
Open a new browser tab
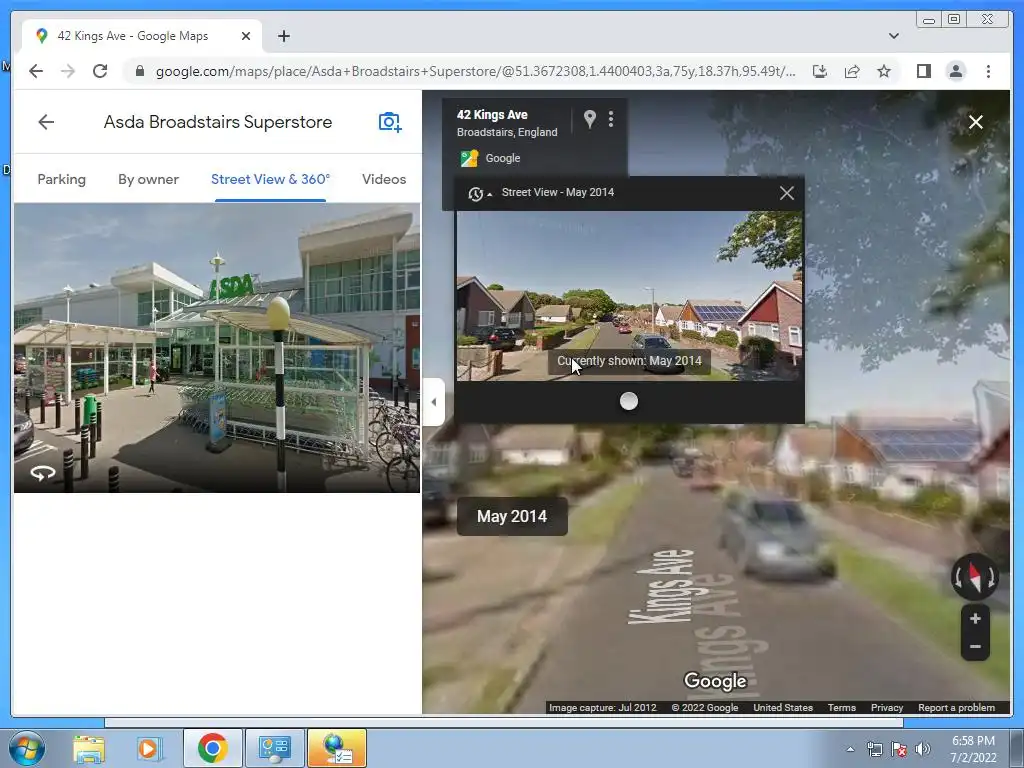click(283, 36)
